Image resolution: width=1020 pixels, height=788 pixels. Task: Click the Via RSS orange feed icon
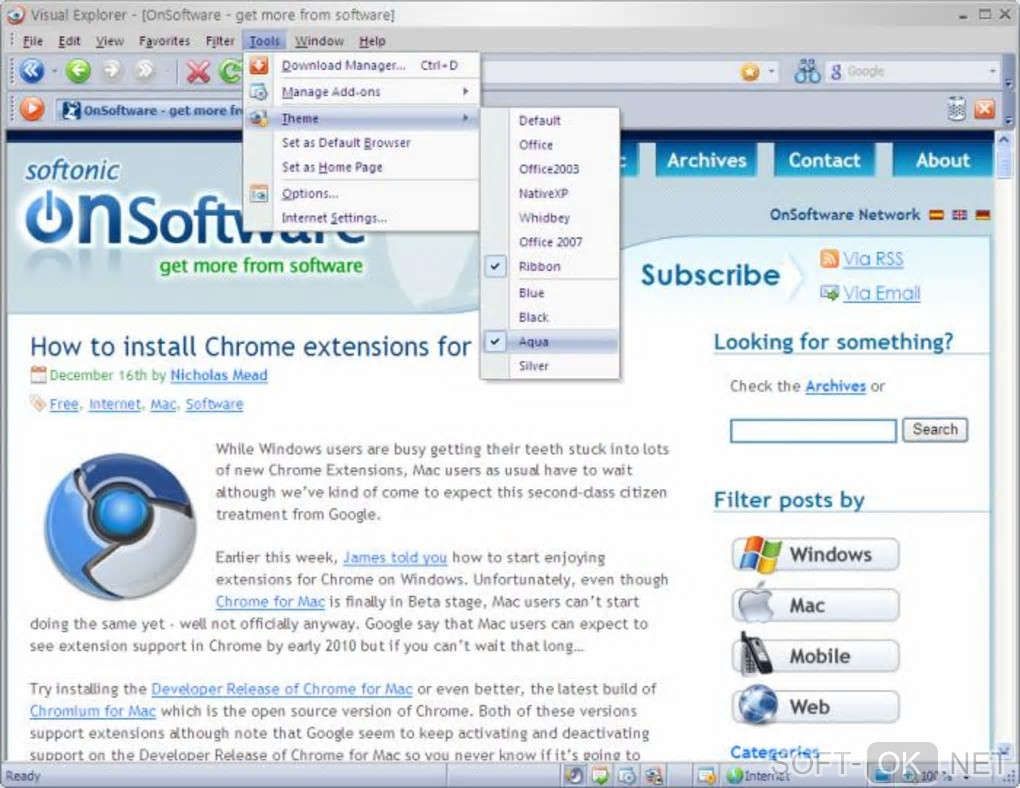(x=829, y=258)
